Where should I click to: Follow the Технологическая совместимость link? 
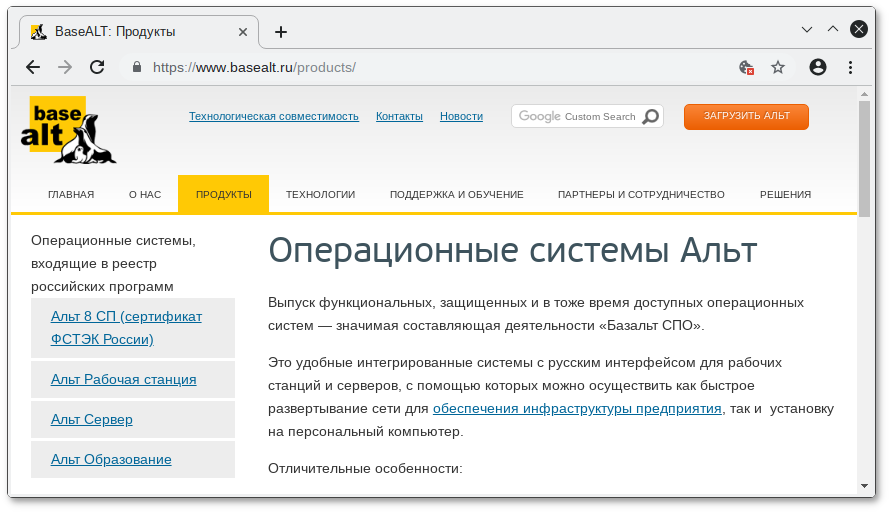tap(274, 116)
